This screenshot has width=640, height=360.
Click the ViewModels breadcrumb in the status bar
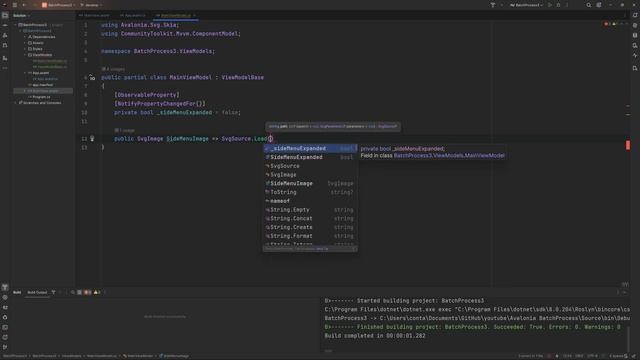coord(72,356)
